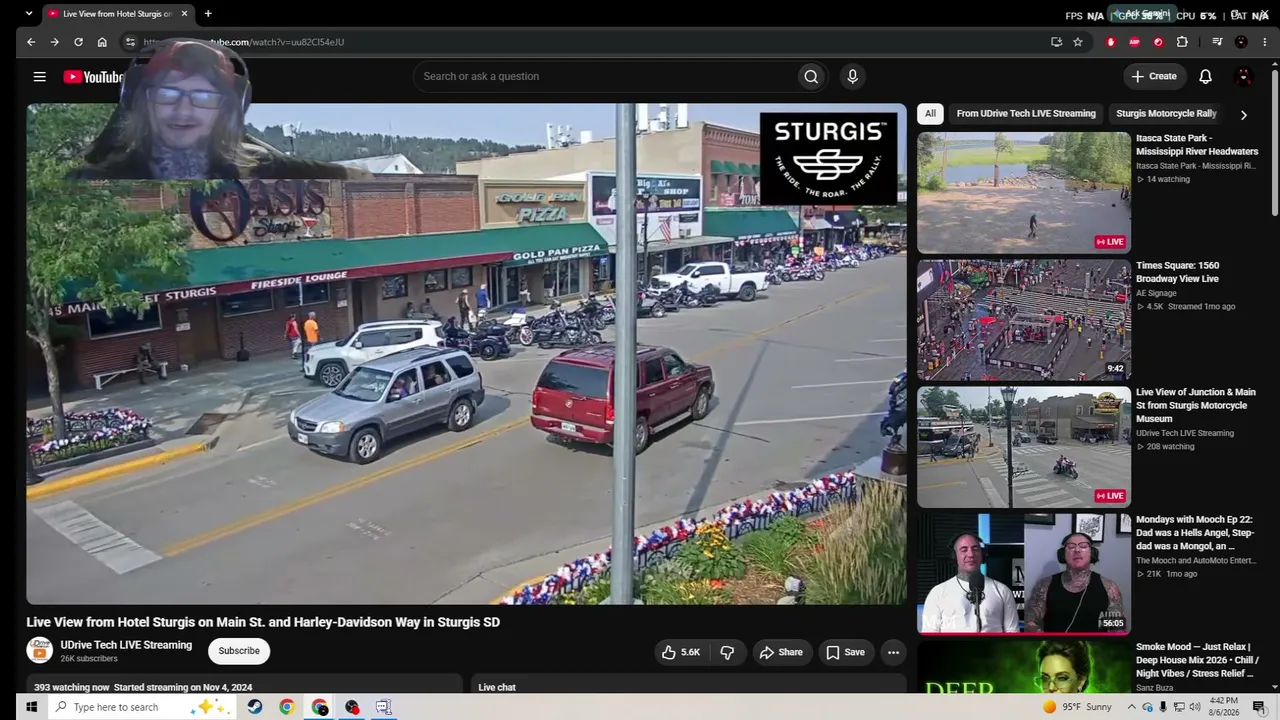Open 'Itasca State Park - Mississippi River Headwaters' title
This screenshot has height=720, width=1280.
click(1197, 145)
